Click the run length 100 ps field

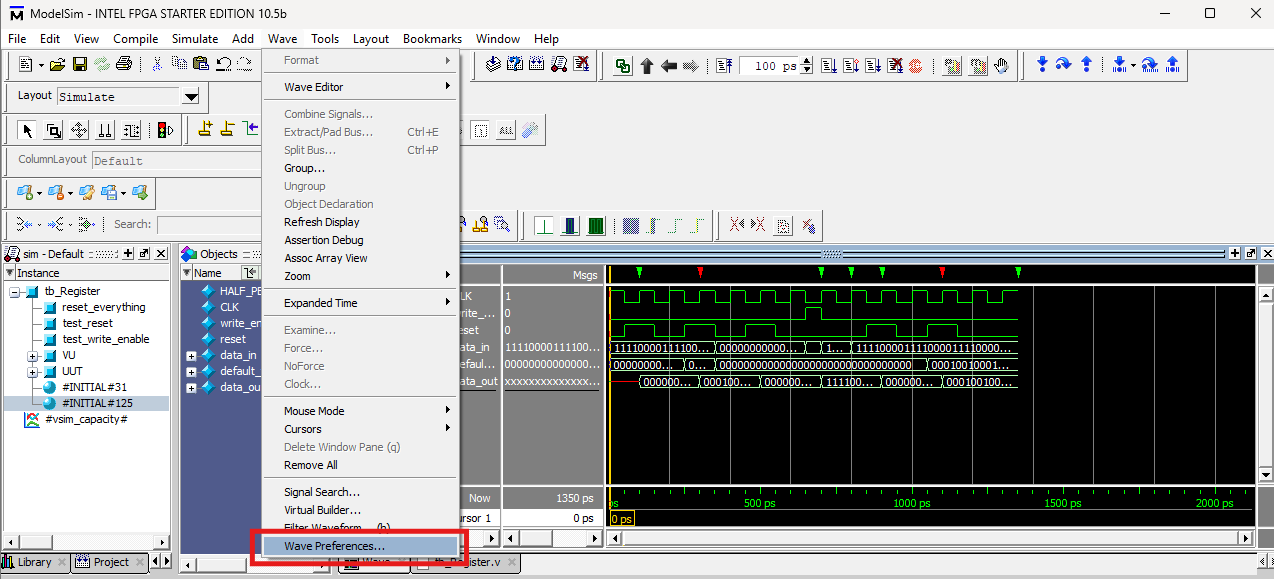click(769, 66)
